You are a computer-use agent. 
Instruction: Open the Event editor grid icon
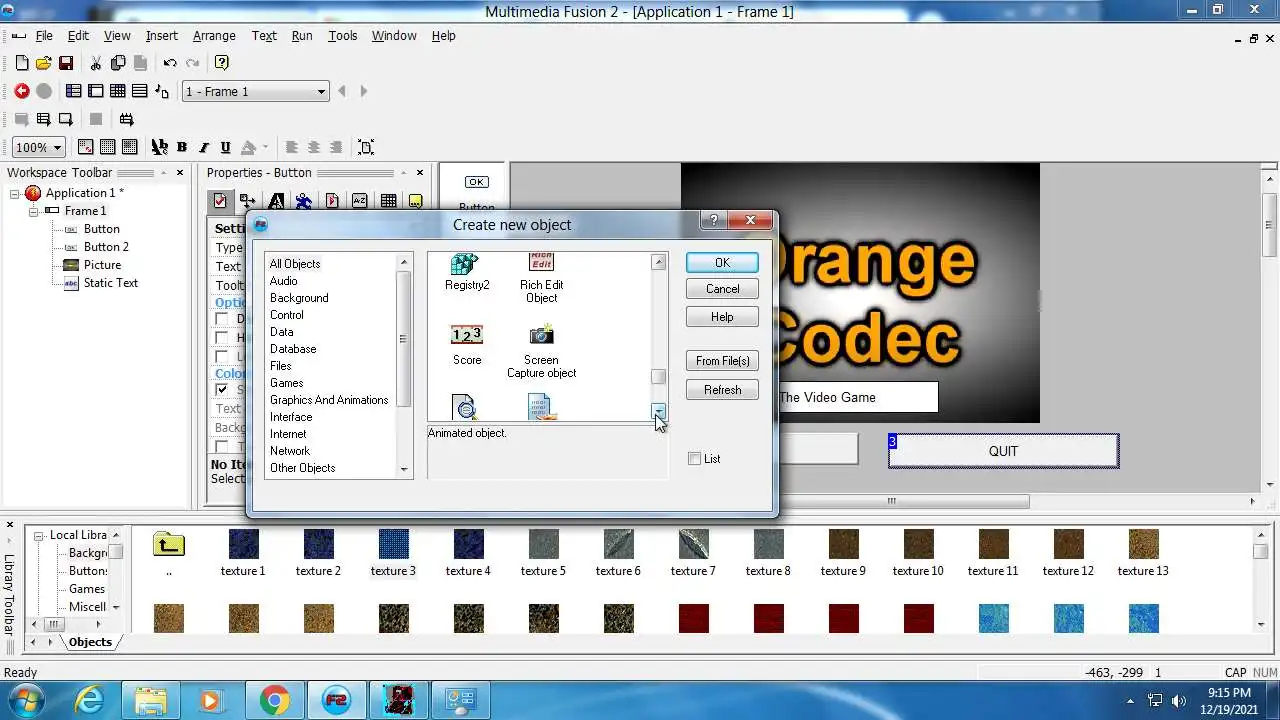tap(118, 91)
